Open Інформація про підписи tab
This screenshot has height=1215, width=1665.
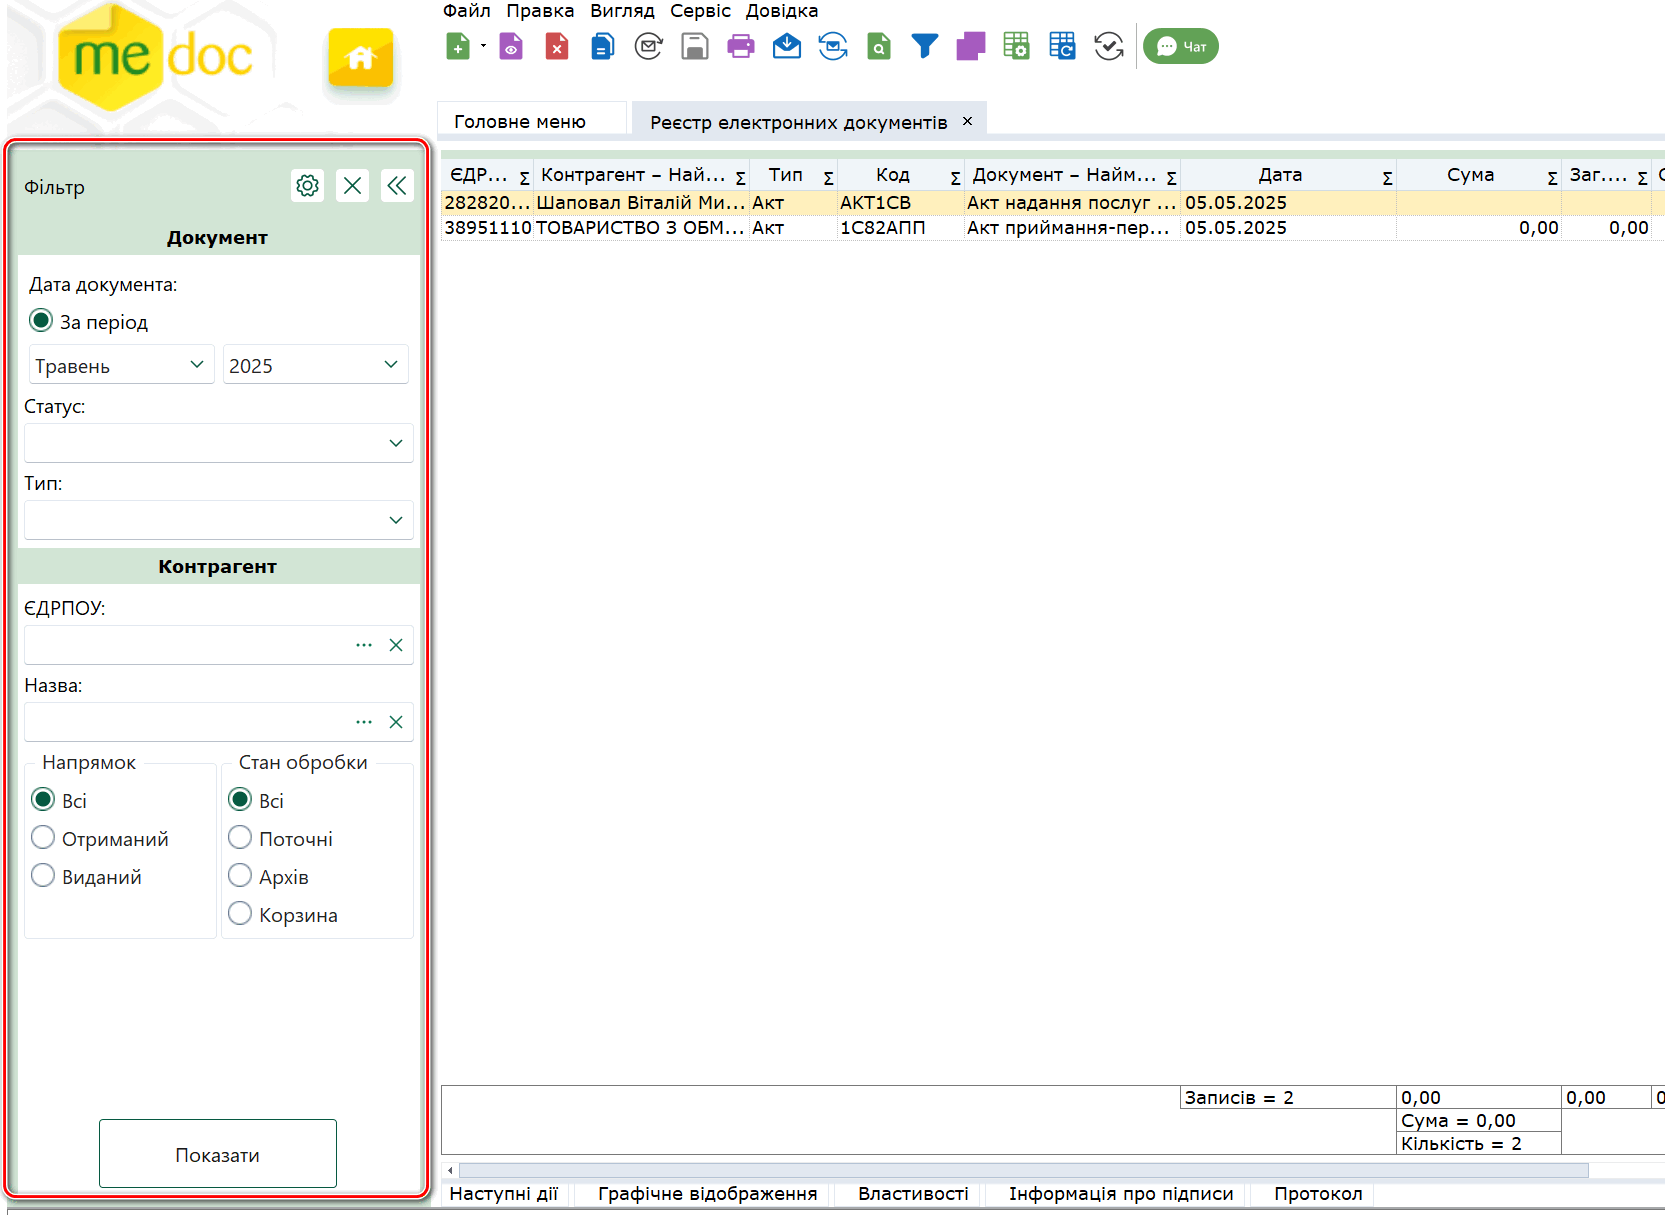click(1121, 1194)
